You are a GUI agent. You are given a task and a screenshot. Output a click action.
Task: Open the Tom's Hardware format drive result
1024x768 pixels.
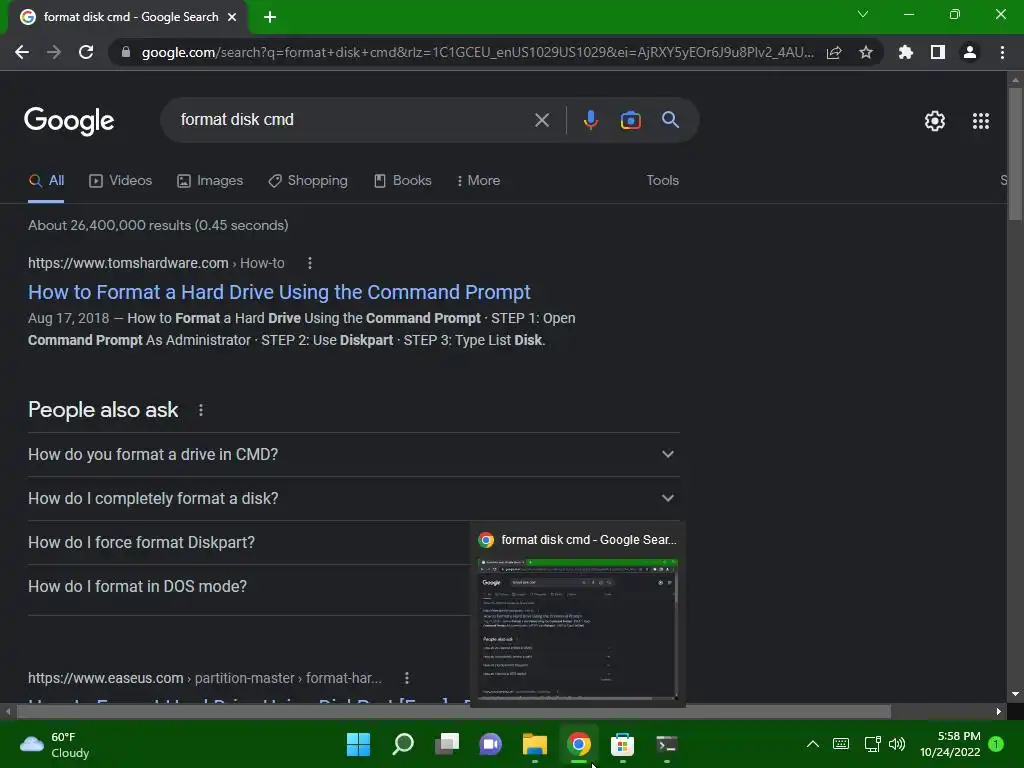[279, 292]
